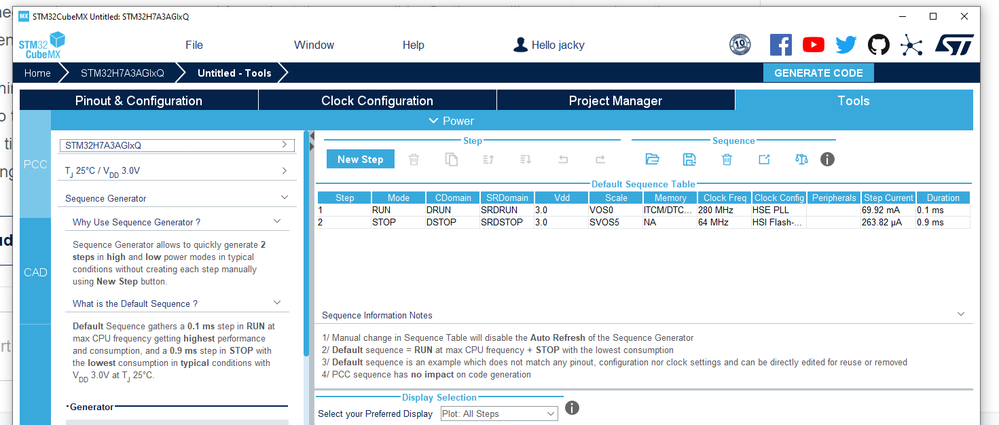Duplicate the selected step with copy icon
The image size is (999, 425).
[451, 159]
